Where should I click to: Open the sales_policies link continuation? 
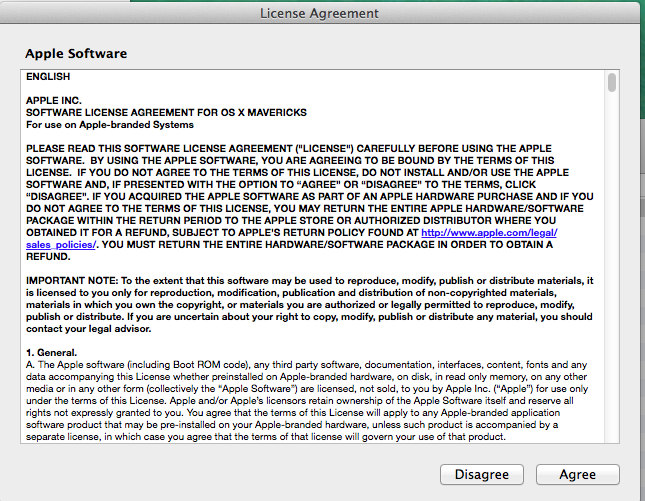coord(61,245)
